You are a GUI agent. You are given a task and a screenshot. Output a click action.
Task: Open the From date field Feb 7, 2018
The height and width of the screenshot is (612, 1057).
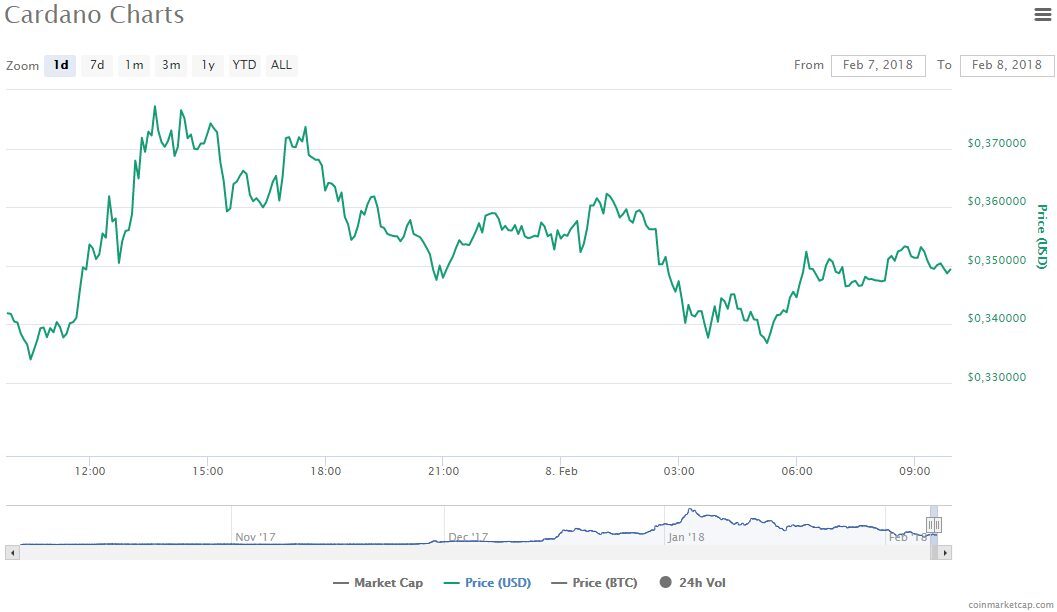click(x=878, y=65)
